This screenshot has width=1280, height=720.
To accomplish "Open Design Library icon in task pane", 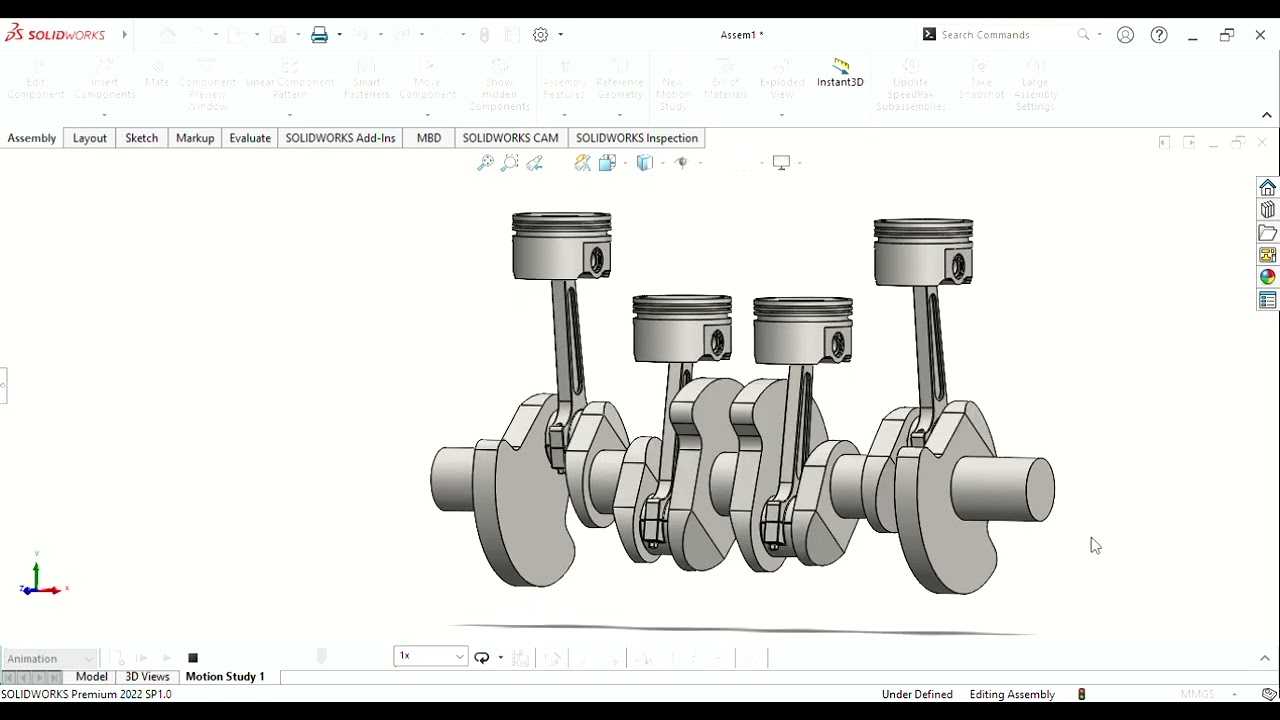I will click(1268, 210).
